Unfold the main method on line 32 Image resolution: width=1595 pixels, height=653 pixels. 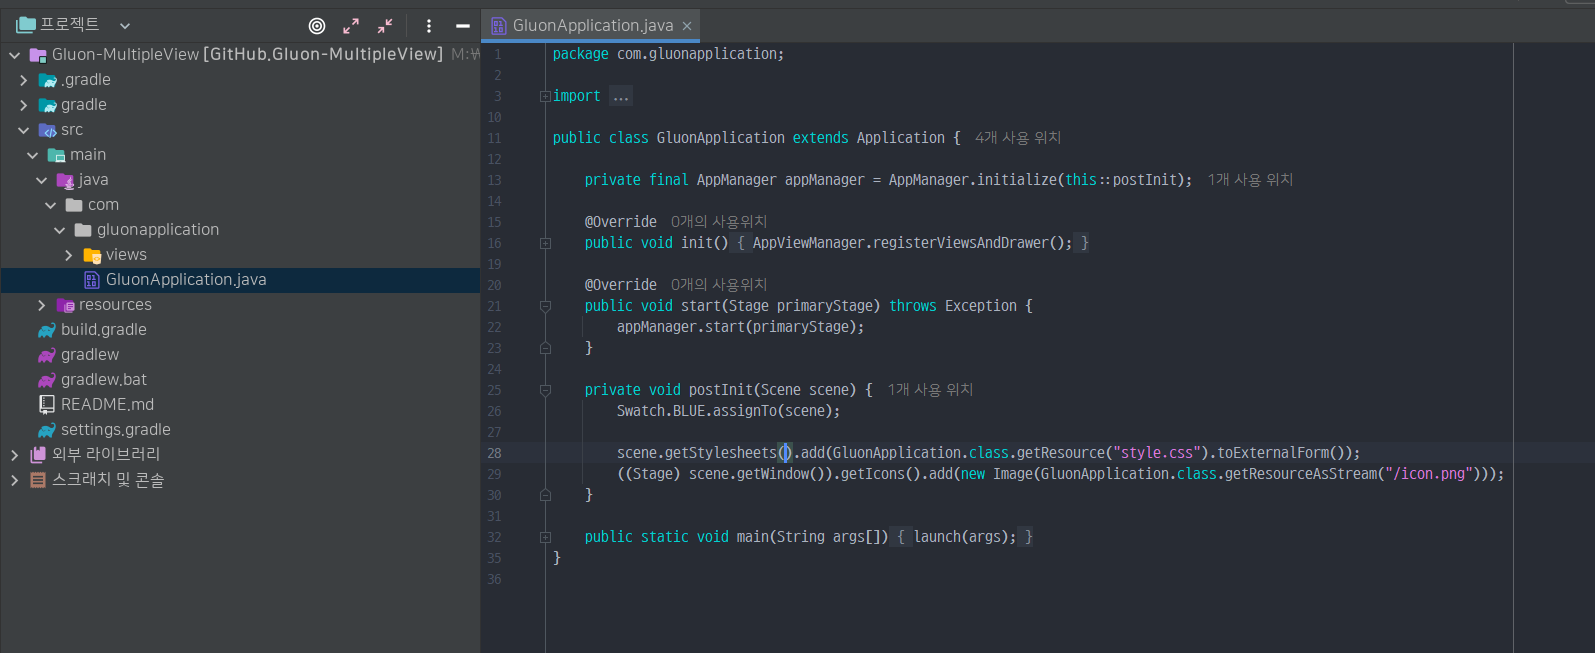pyautogui.click(x=545, y=537)
